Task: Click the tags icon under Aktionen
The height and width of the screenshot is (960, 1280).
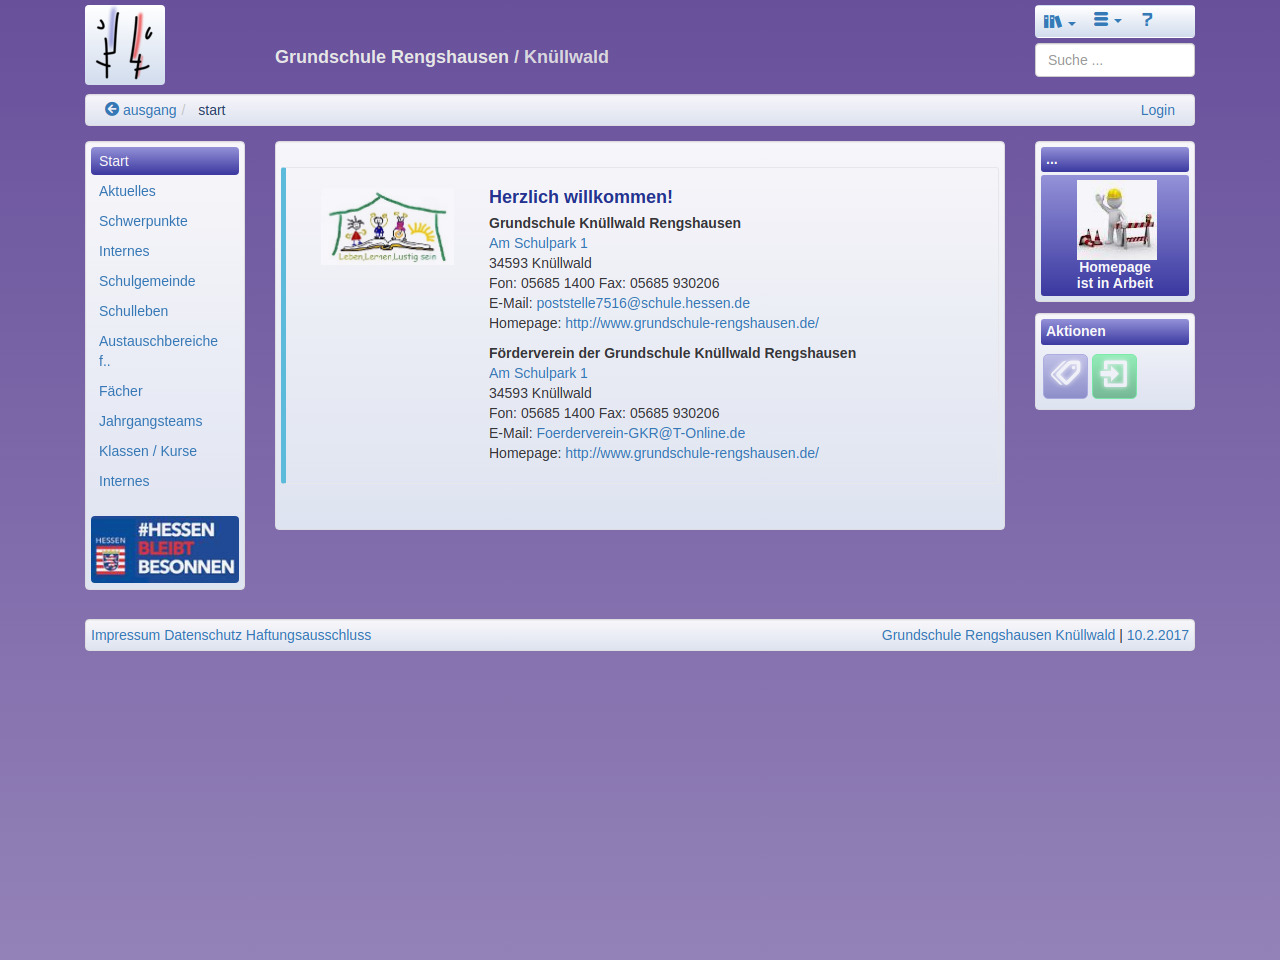Action: pos(1065,376)
